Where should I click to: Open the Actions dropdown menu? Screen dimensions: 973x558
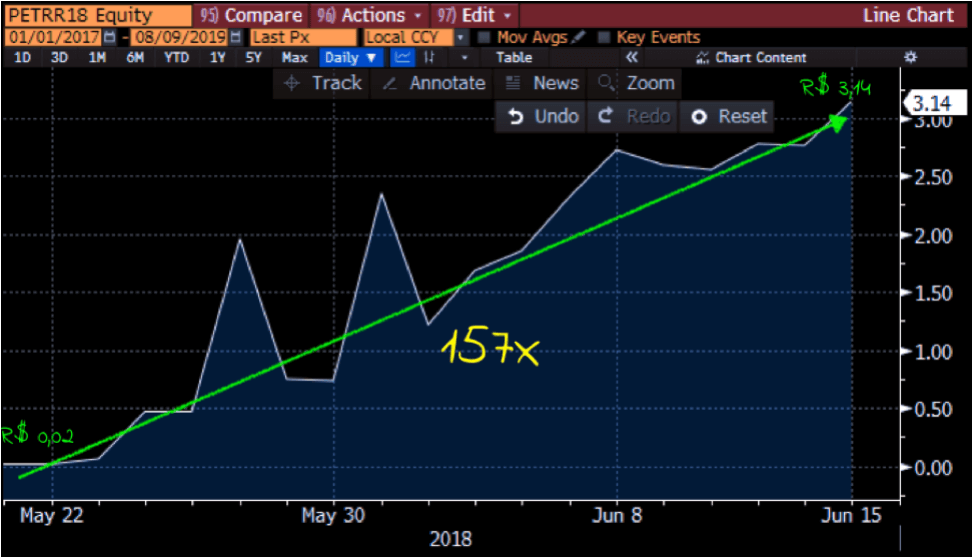point(368,15)
